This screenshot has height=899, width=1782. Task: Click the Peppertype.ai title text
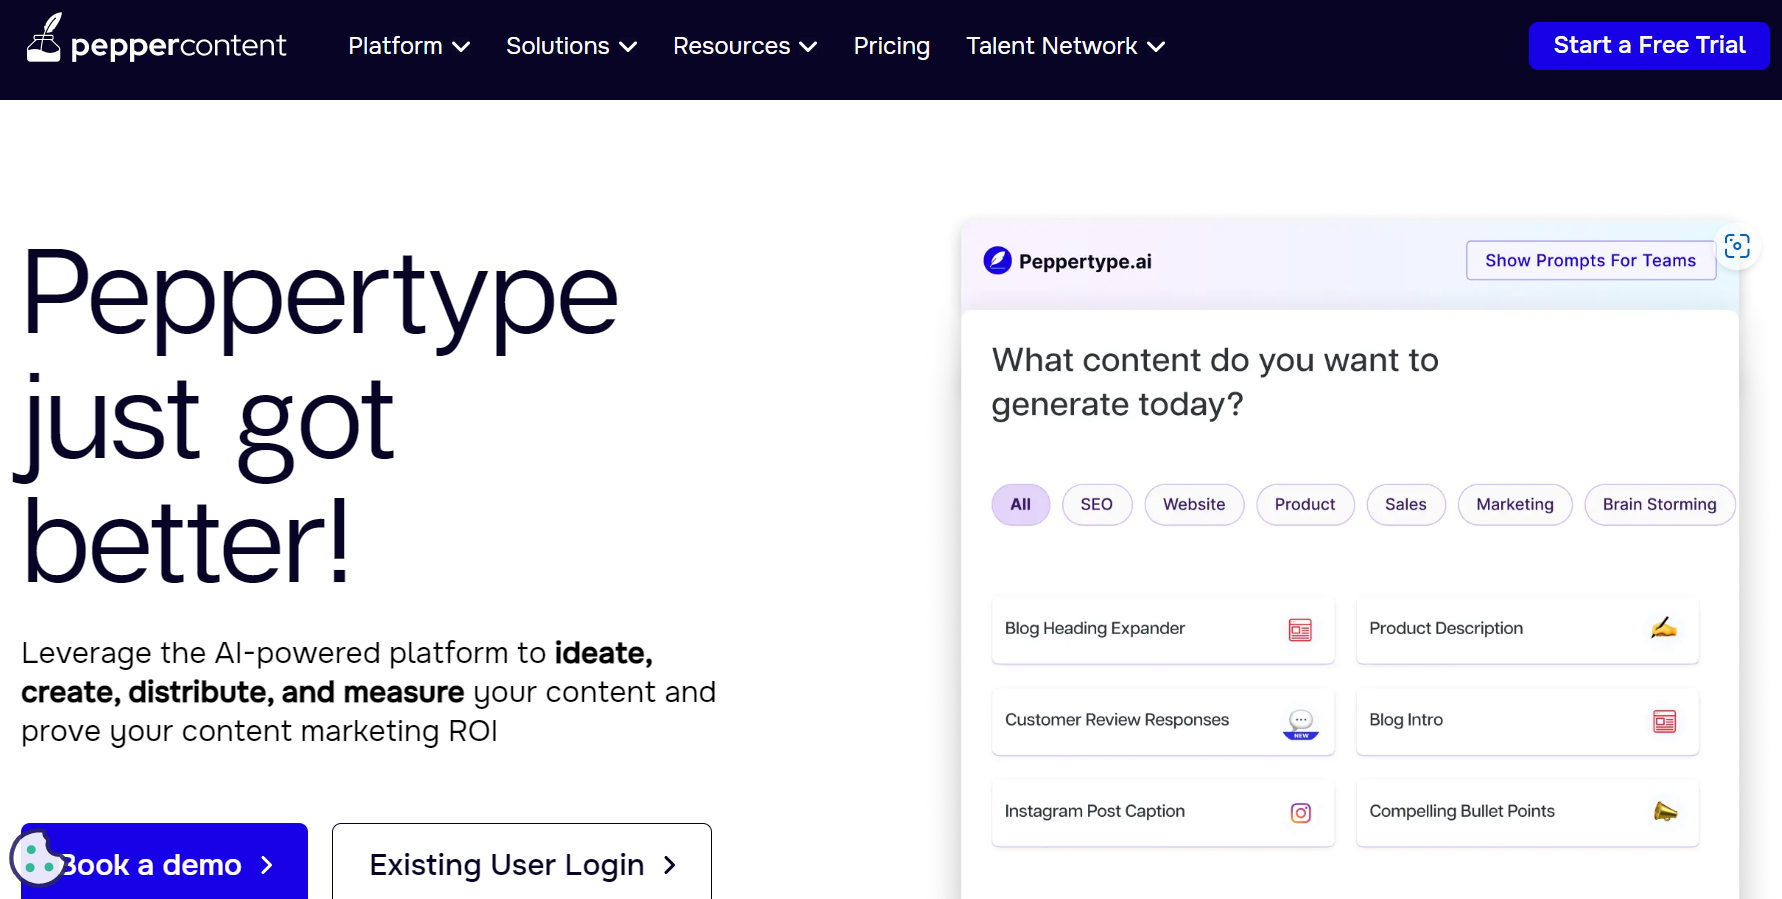[1085, 262]
